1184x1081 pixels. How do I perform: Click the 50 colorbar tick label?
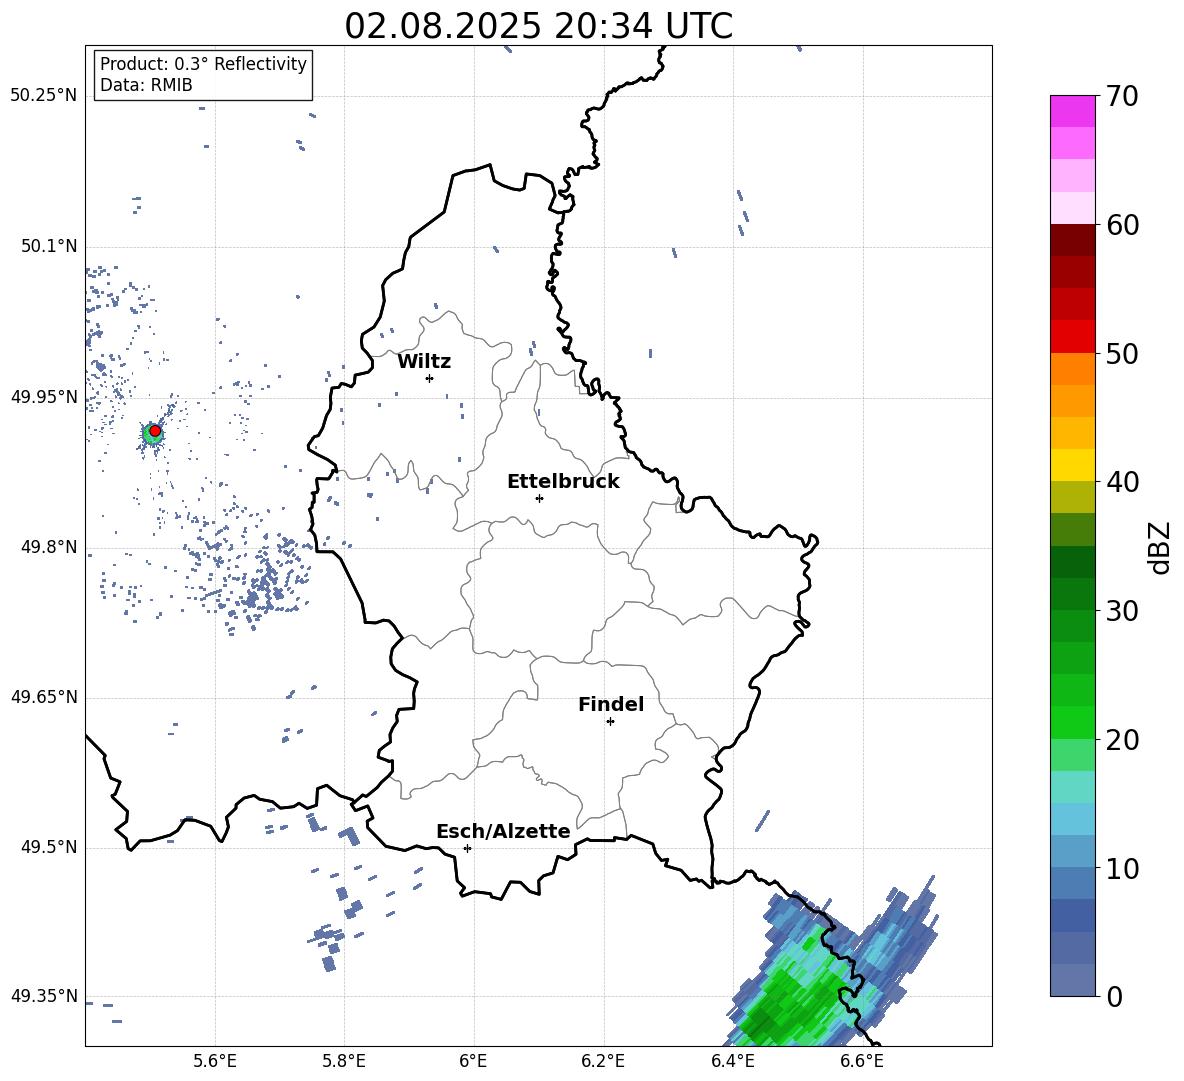[1122, 353]
